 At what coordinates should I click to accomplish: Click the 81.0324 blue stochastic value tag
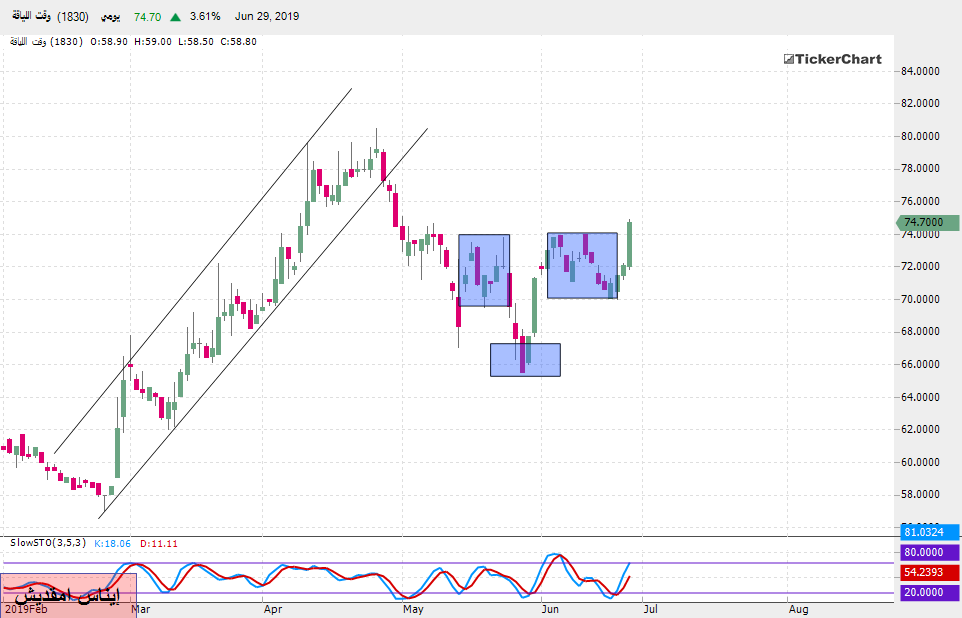tap(928, 533)
